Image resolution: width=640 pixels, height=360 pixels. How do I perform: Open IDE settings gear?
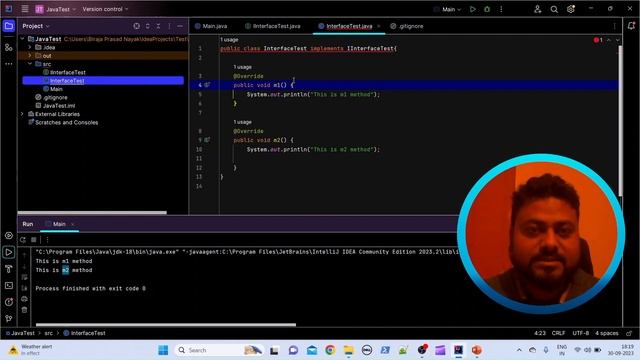point(571,9)
